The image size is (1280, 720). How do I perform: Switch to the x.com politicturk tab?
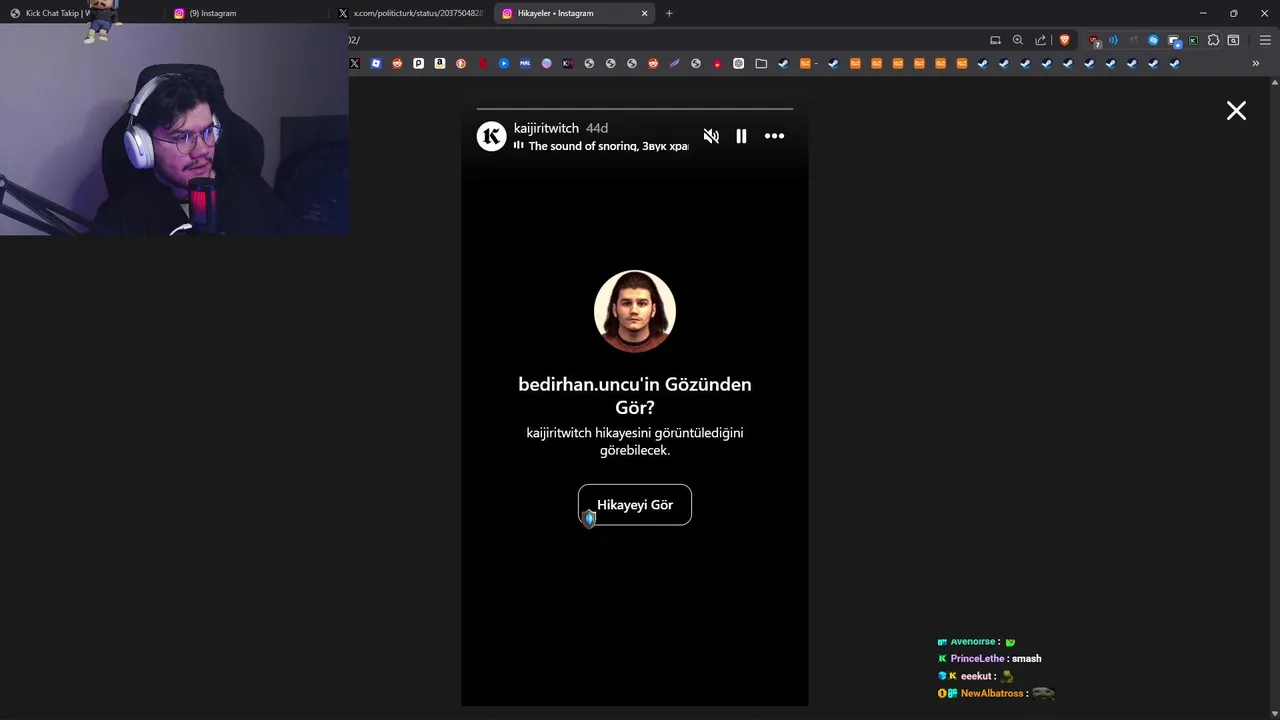point(410,13)
